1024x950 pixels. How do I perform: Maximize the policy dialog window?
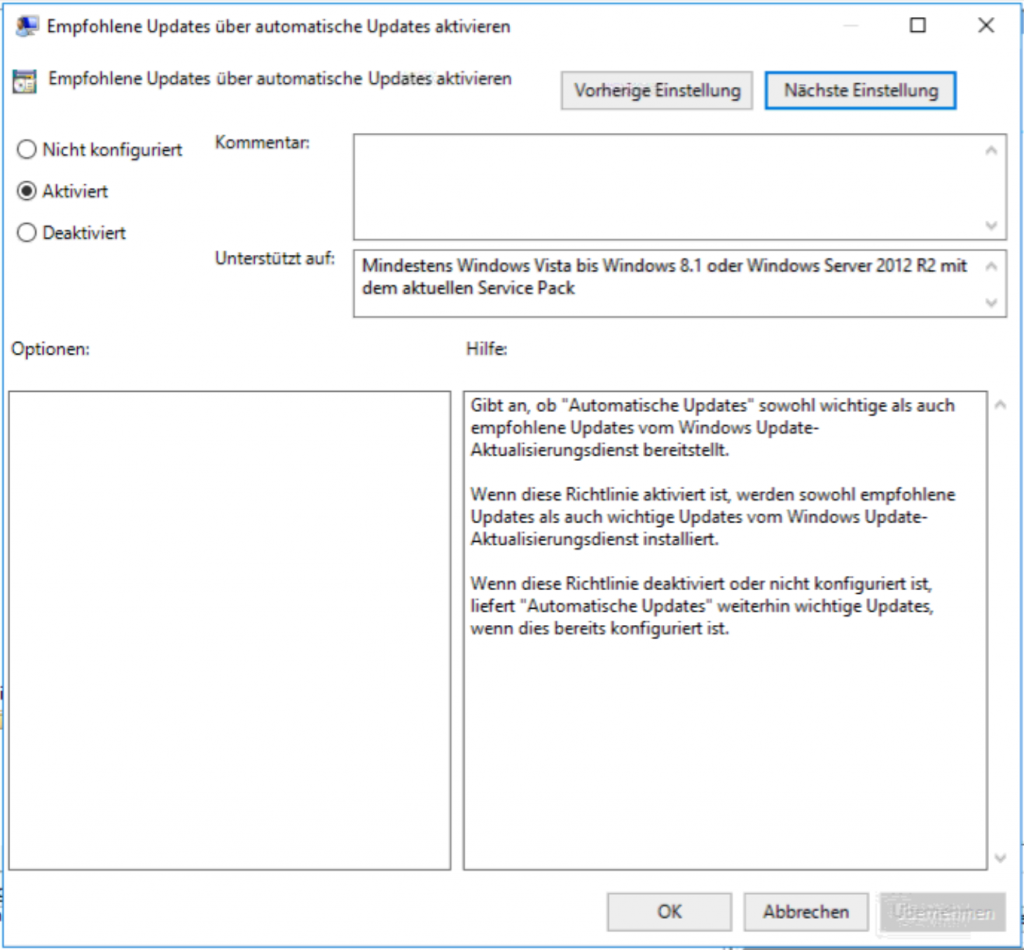pos(918,25)
